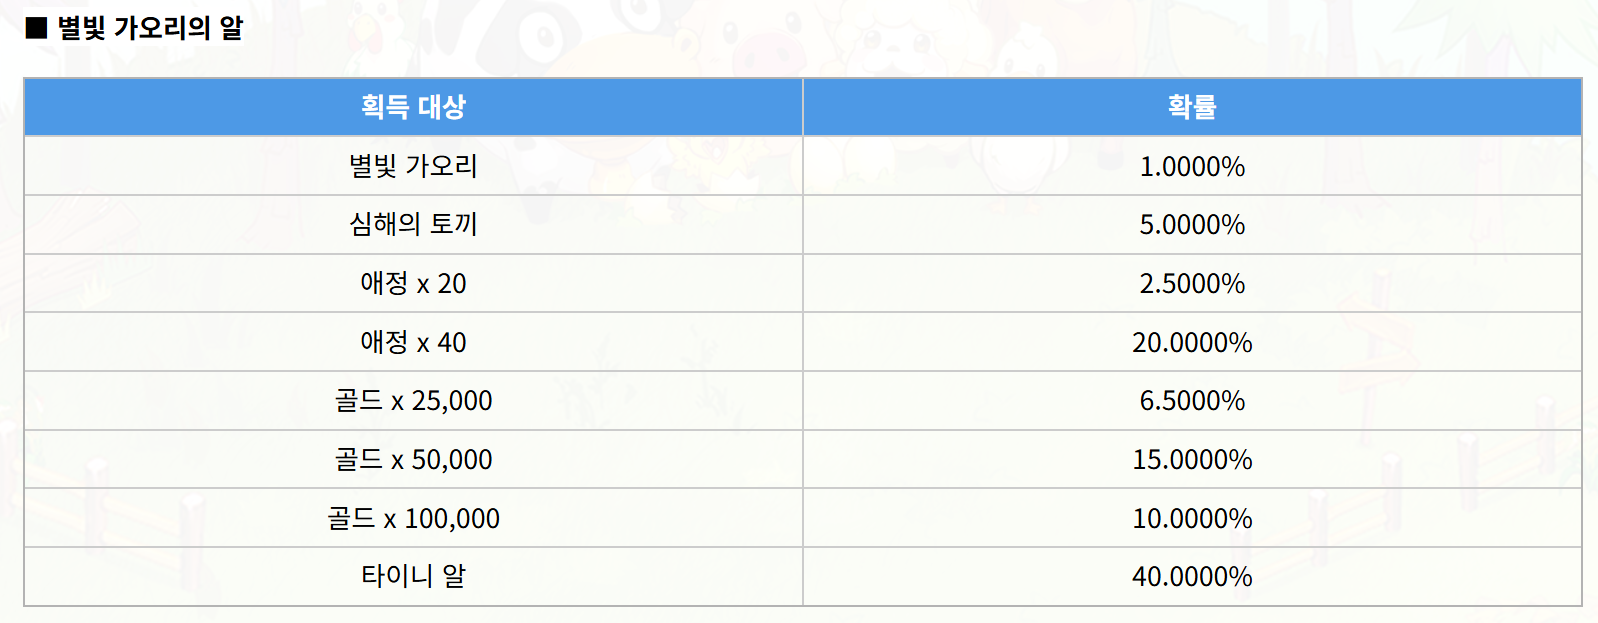Select the 애정 x 20 cell
This screenshot has height=623, width=1598.
tap(413, 283)
